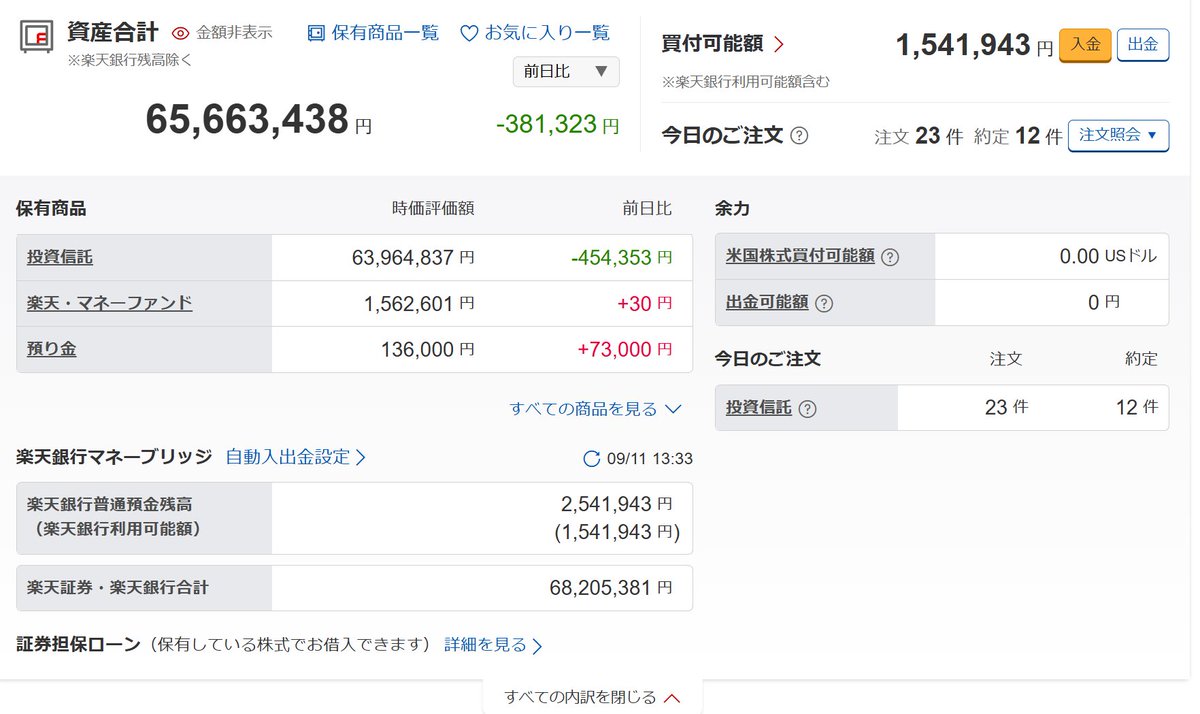The height and width of the screenshot is (714, 1200).
Task: Open 預り金 link
Action: 52,349
